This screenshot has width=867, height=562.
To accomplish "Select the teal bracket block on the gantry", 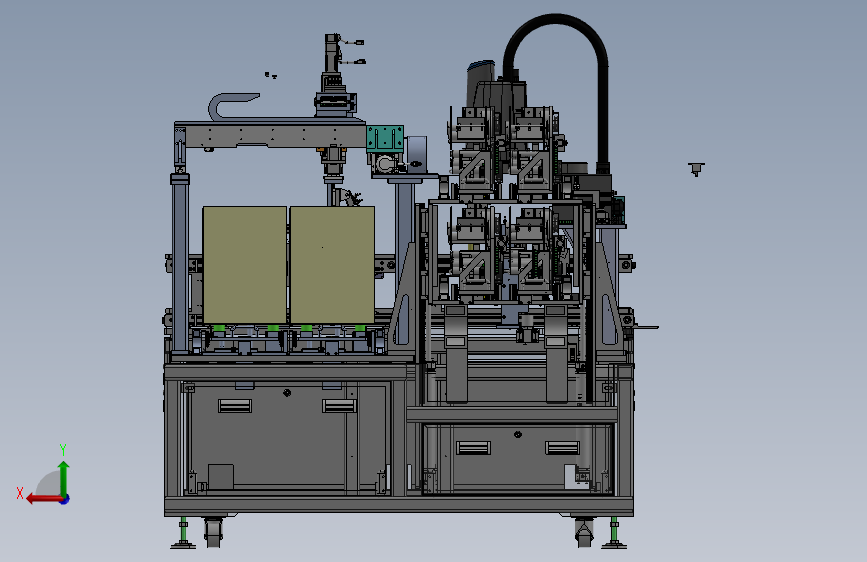I will click(385, 138).
